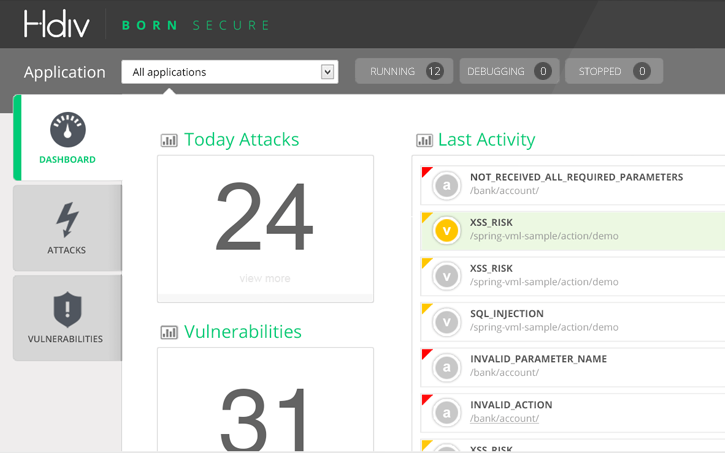This screenshot has height=453, width=725.
Task: Click the Vulnerabilities section chart icon
Action: click(x=169, y=332)
